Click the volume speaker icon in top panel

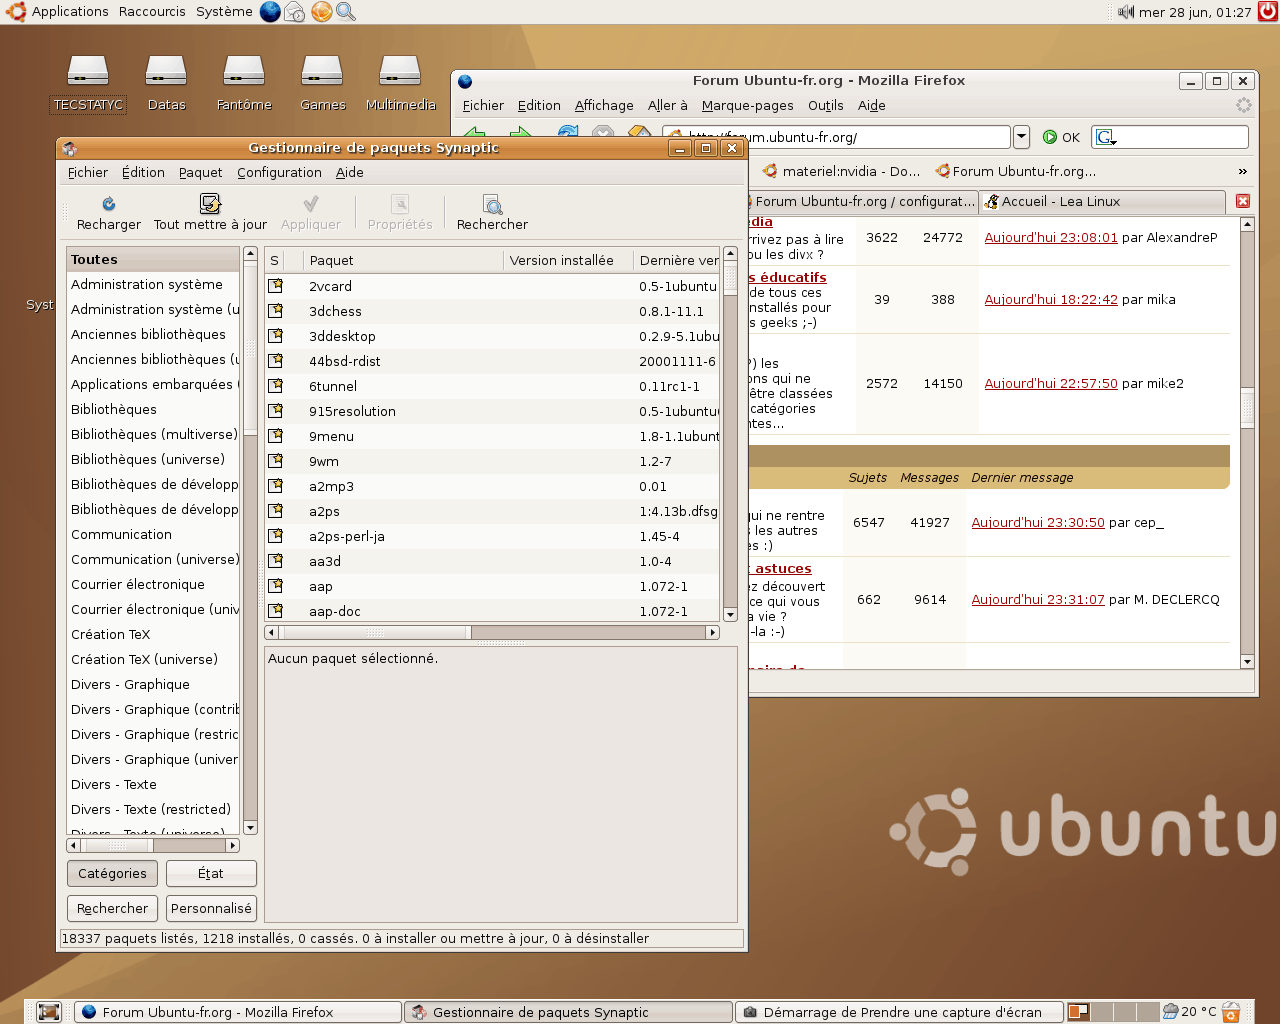pyautogui.click(x=1126, y=12)
